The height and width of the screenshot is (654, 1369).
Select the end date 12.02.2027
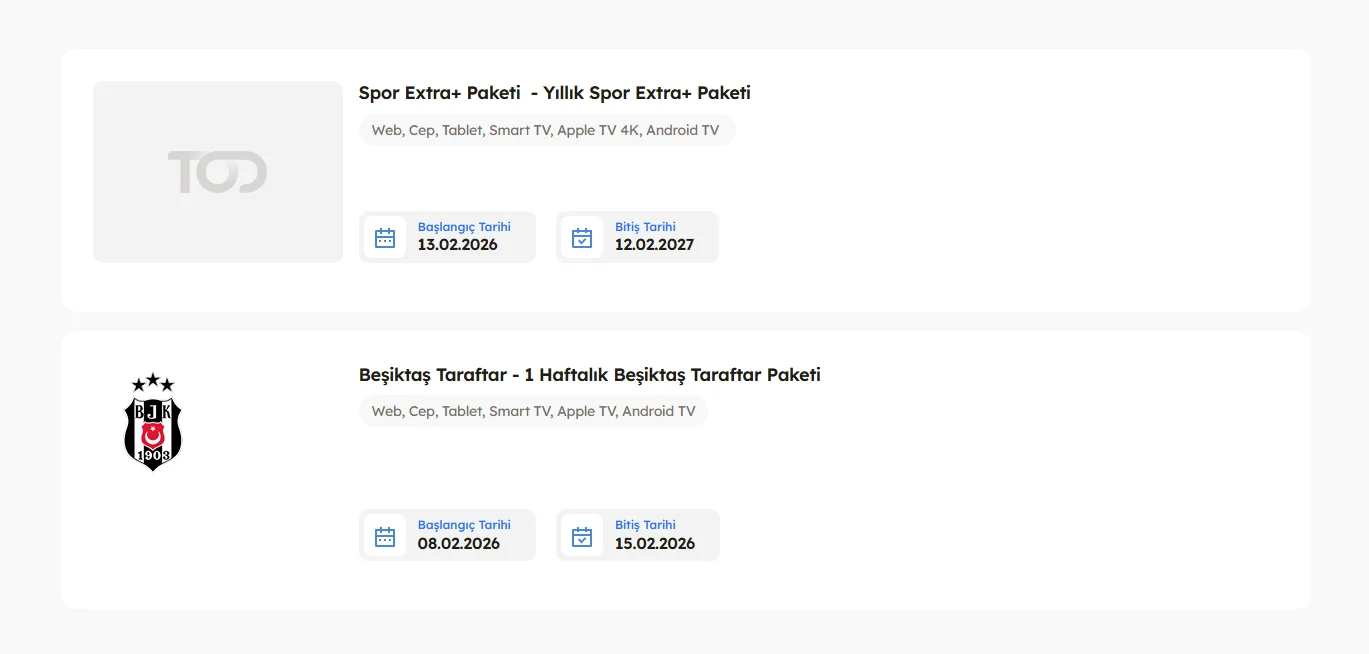click(654, 245)
